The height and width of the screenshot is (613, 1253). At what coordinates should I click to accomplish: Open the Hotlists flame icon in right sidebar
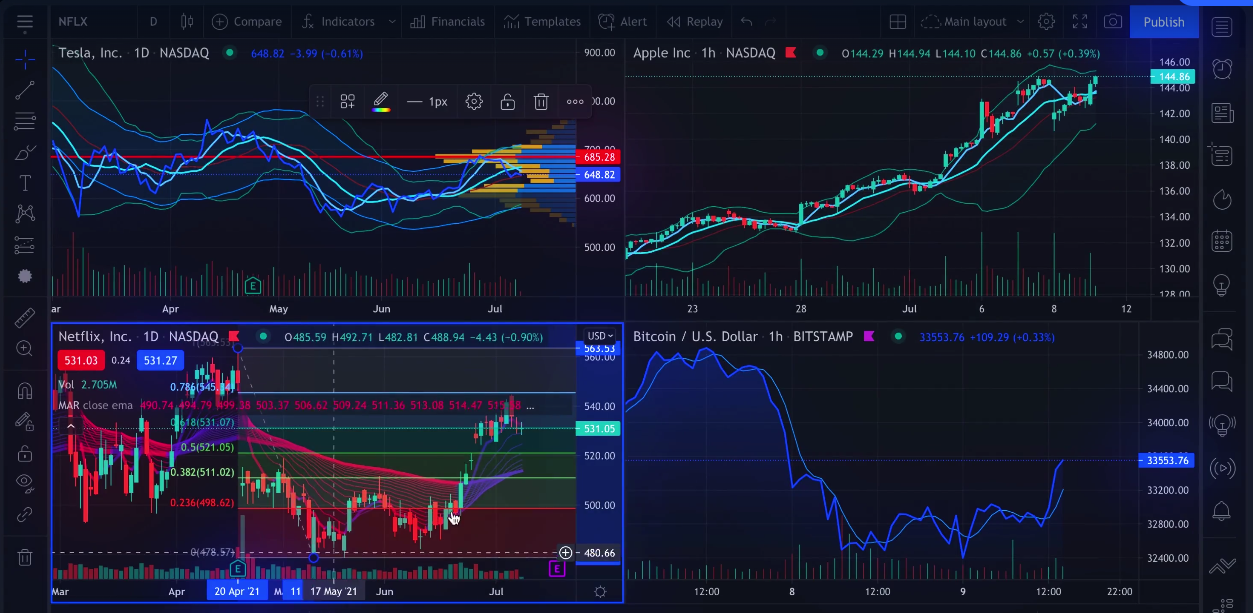click(x=1222, y=199)
